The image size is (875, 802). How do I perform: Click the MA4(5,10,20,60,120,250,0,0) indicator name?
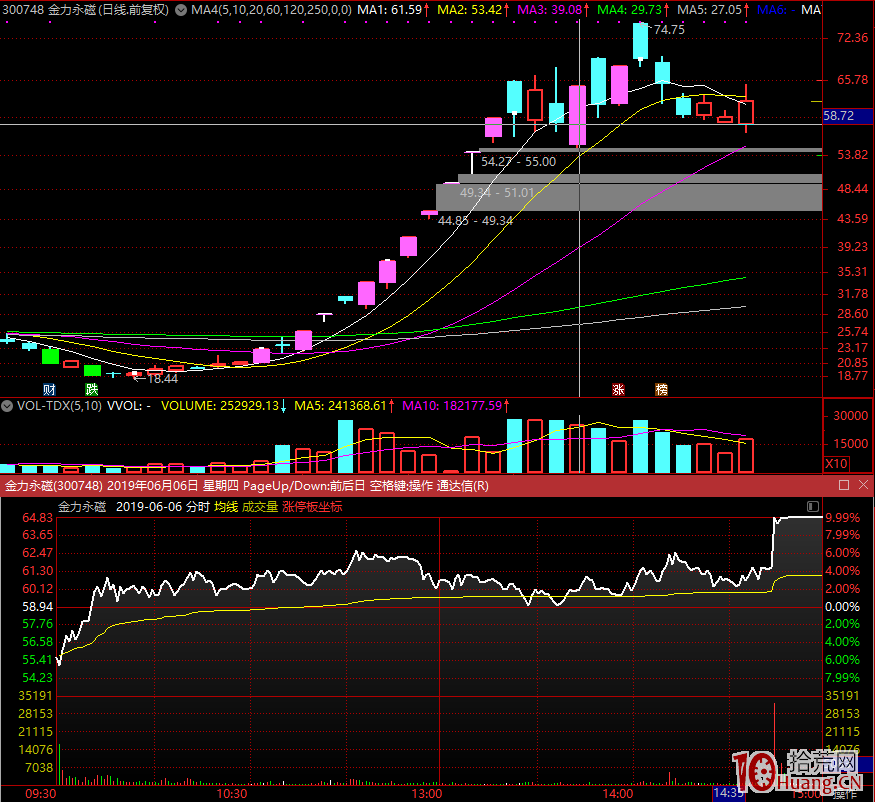(271, 9)
